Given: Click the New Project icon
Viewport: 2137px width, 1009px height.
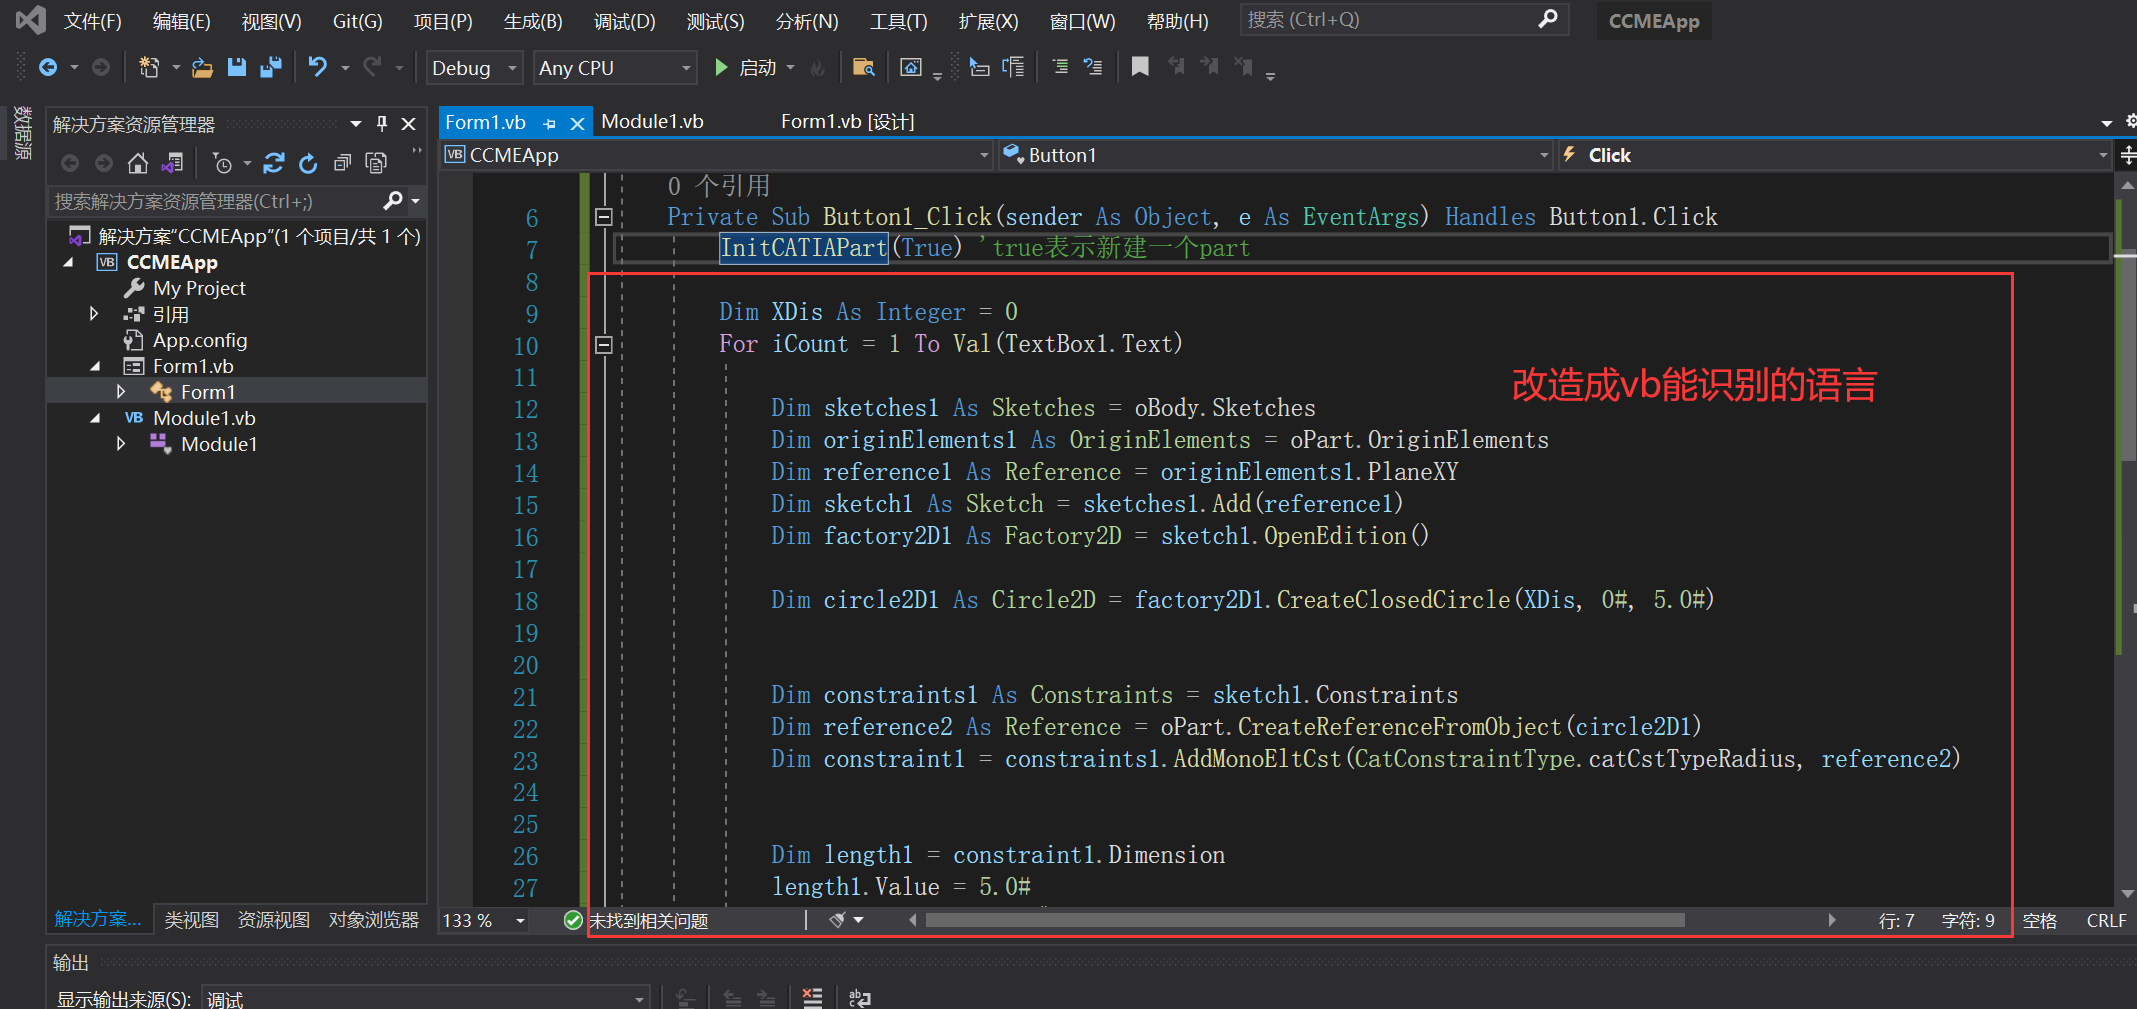Looking at the screenshot, I should point(149,68).
